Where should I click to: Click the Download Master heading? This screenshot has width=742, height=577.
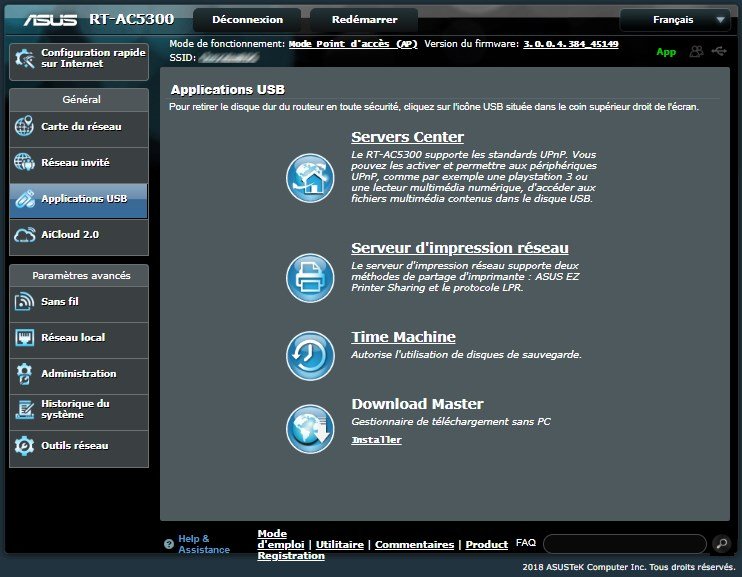pos(417,404)
